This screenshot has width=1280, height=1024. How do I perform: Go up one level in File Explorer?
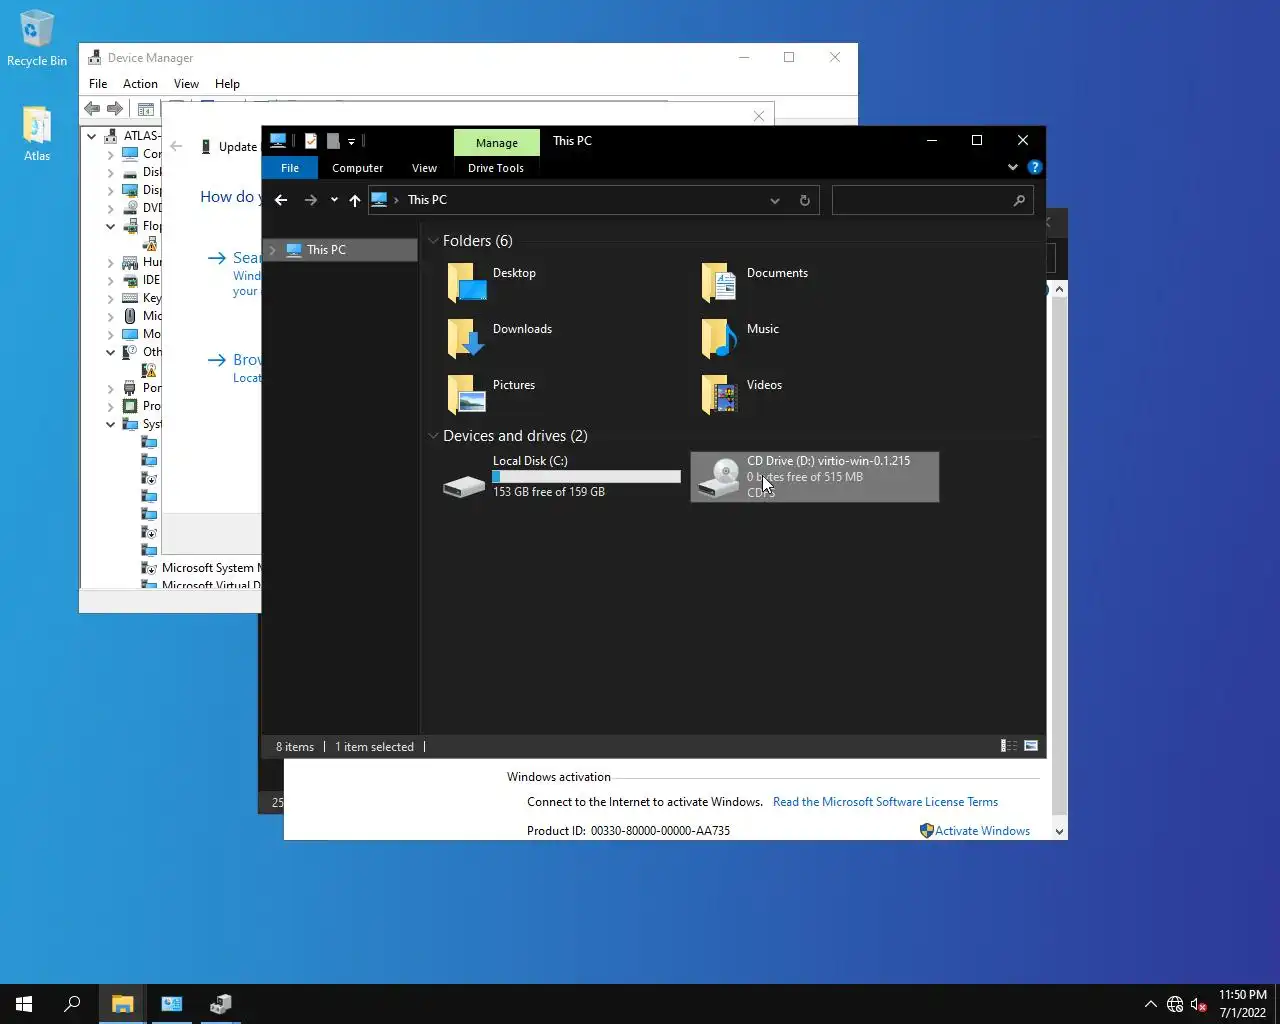pos(355,200)
